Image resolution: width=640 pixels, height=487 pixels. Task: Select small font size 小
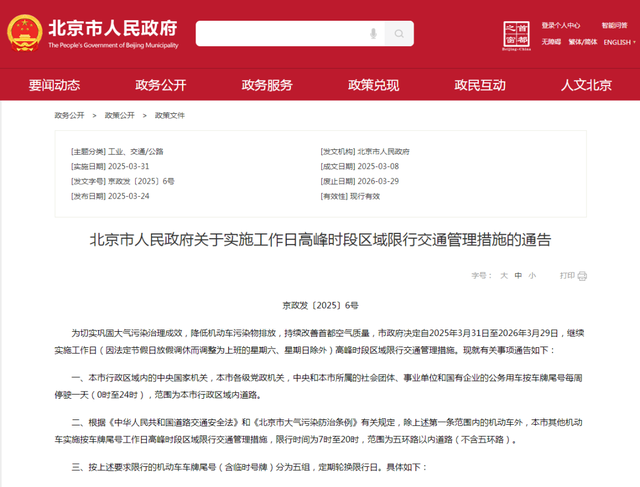(x=532, y=276)
